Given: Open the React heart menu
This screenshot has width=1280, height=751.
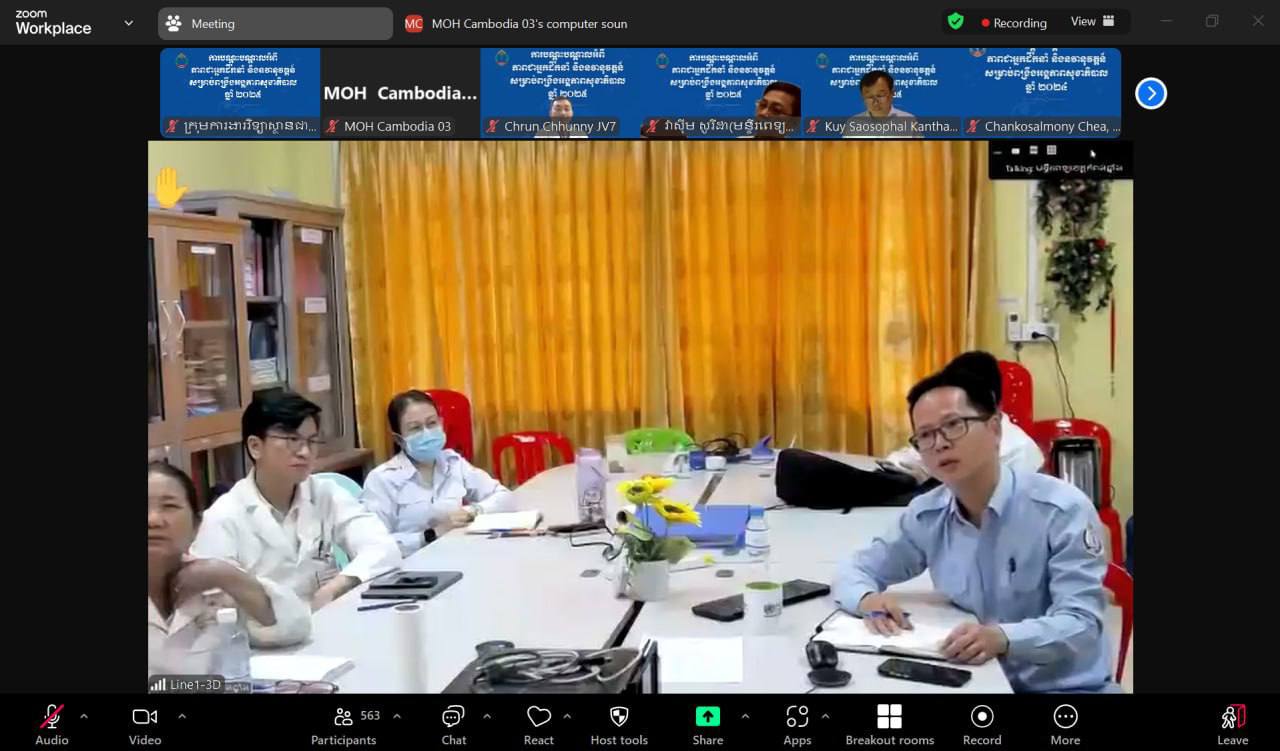Looking at the screenshot, I should (x=539, y=724).
